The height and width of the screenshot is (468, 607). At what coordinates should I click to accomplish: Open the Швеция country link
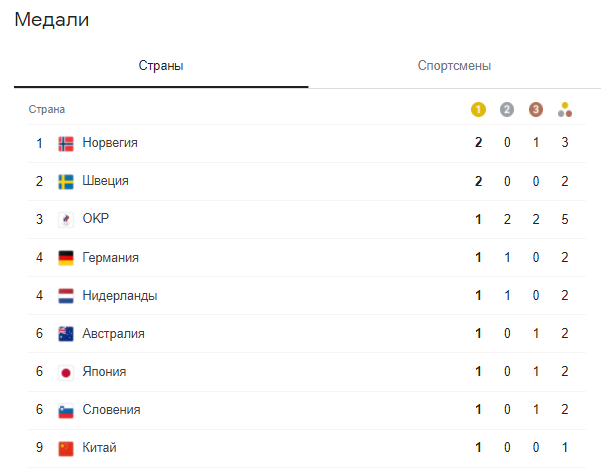(x=105, y=181)
